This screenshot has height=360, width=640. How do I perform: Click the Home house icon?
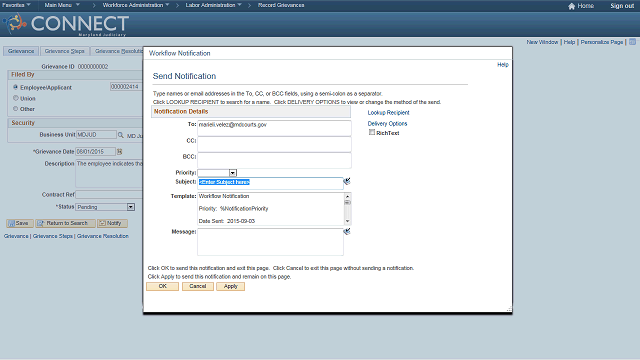571,6
